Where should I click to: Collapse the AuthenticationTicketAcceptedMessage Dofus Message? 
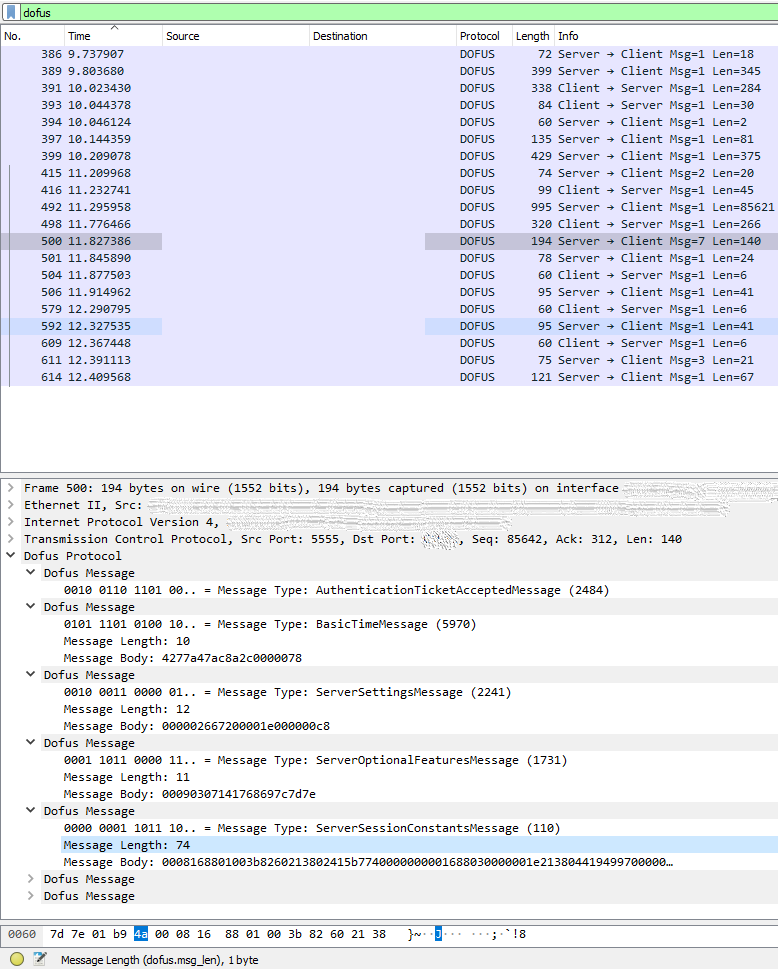tap(30, 573)
